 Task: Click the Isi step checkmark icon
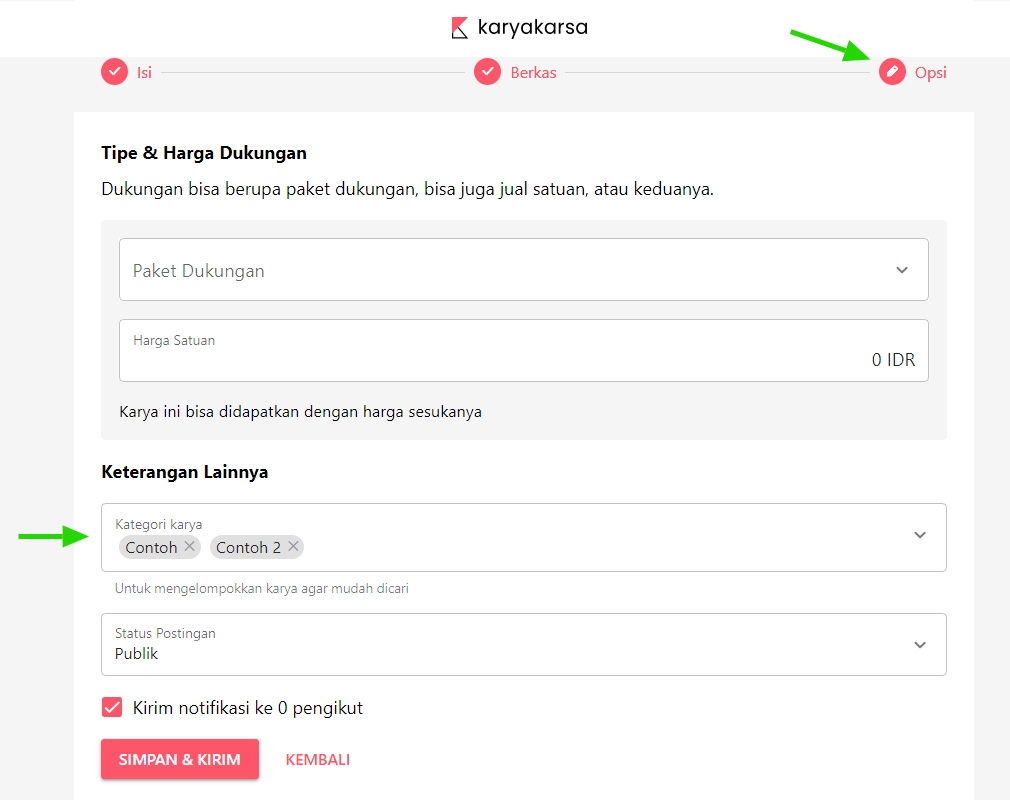point(115,72)
